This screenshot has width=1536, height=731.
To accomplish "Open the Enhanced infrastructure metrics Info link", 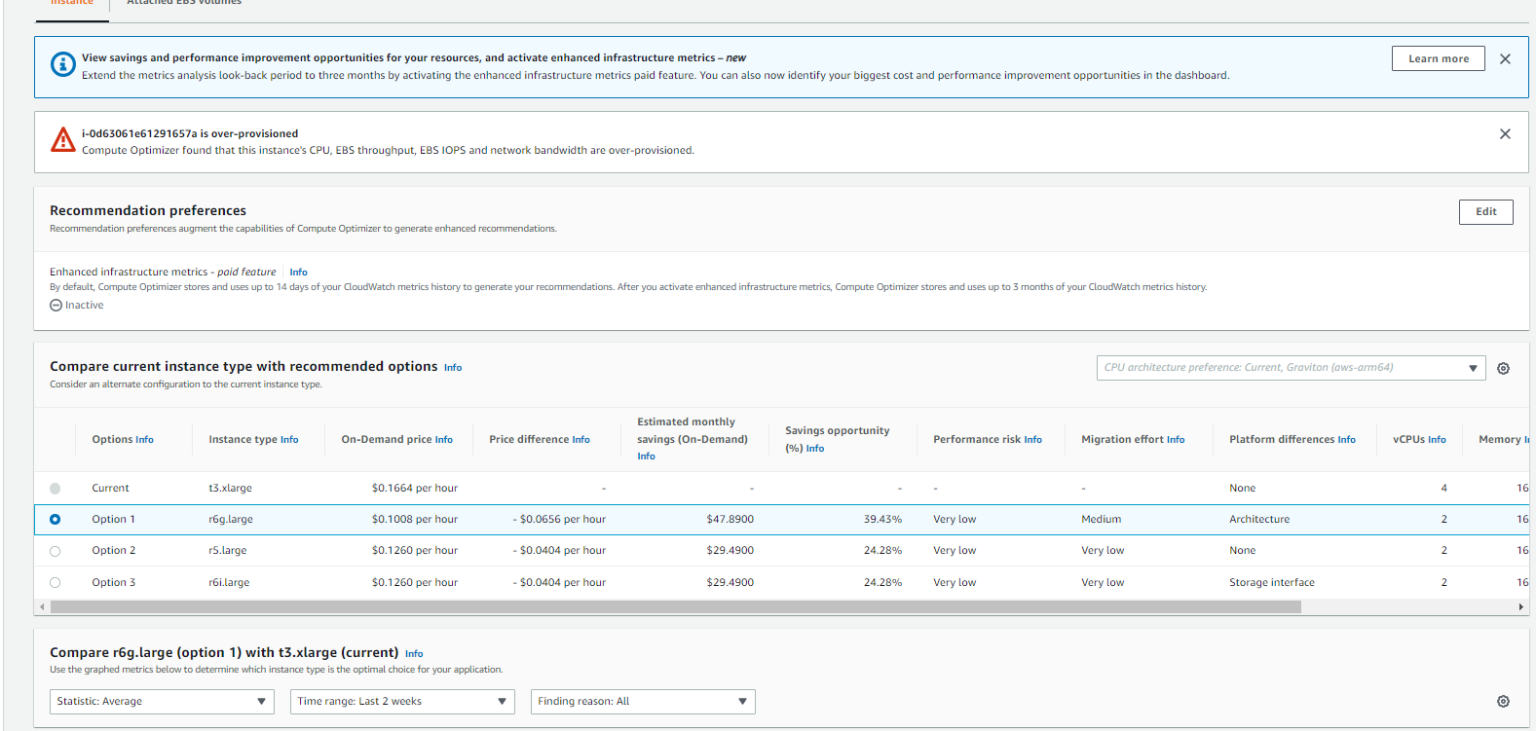I will coord(298,271).
